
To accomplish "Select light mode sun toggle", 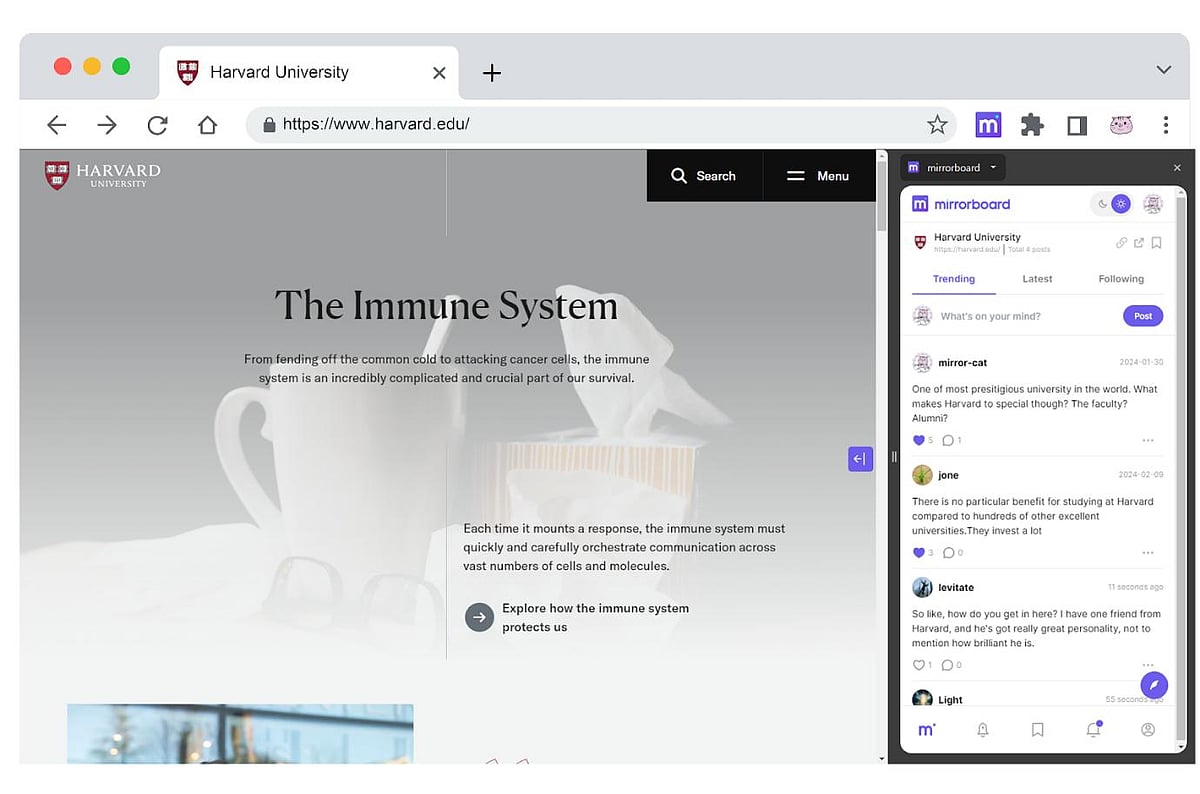I will 1121,204.
